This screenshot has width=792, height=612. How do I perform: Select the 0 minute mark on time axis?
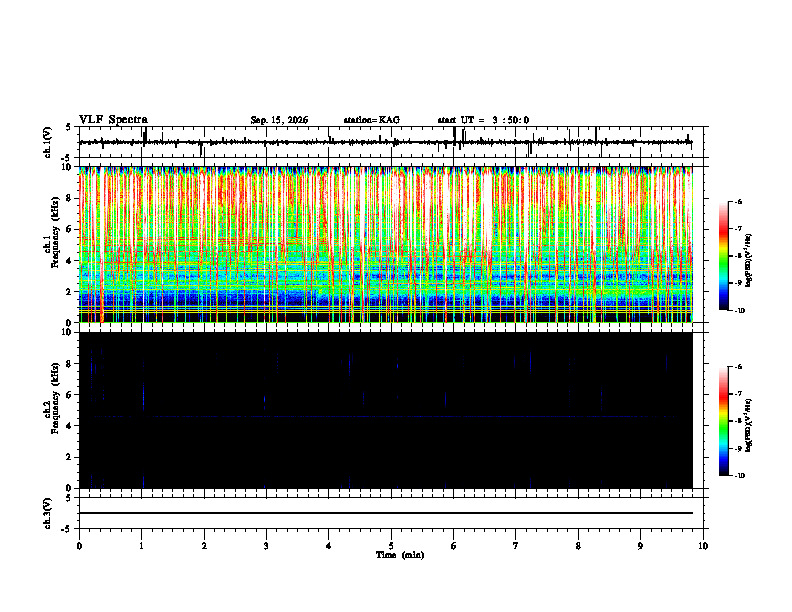coord(79,546)
